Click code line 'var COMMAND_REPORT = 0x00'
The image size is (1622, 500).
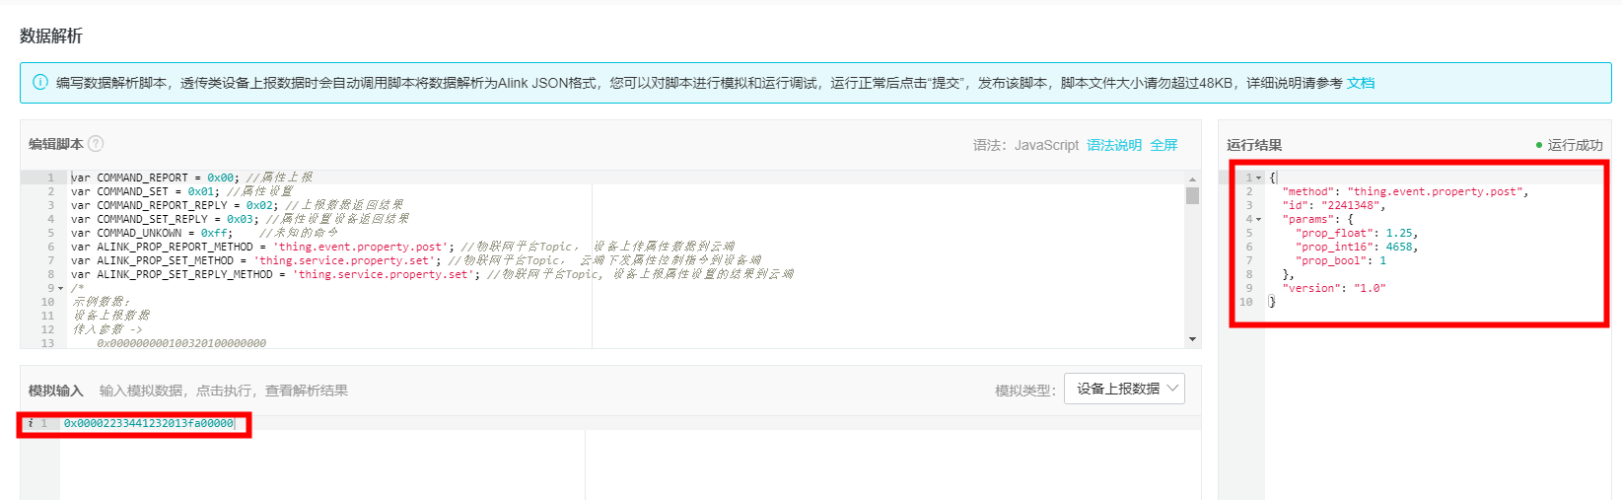click(x=191, y=178)
